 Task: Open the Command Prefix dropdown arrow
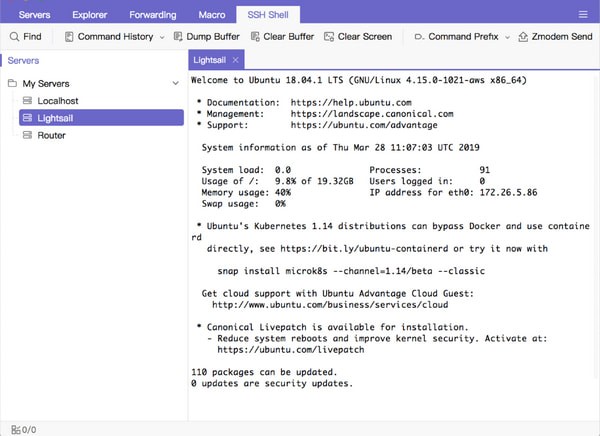click(x=507, y=37)
